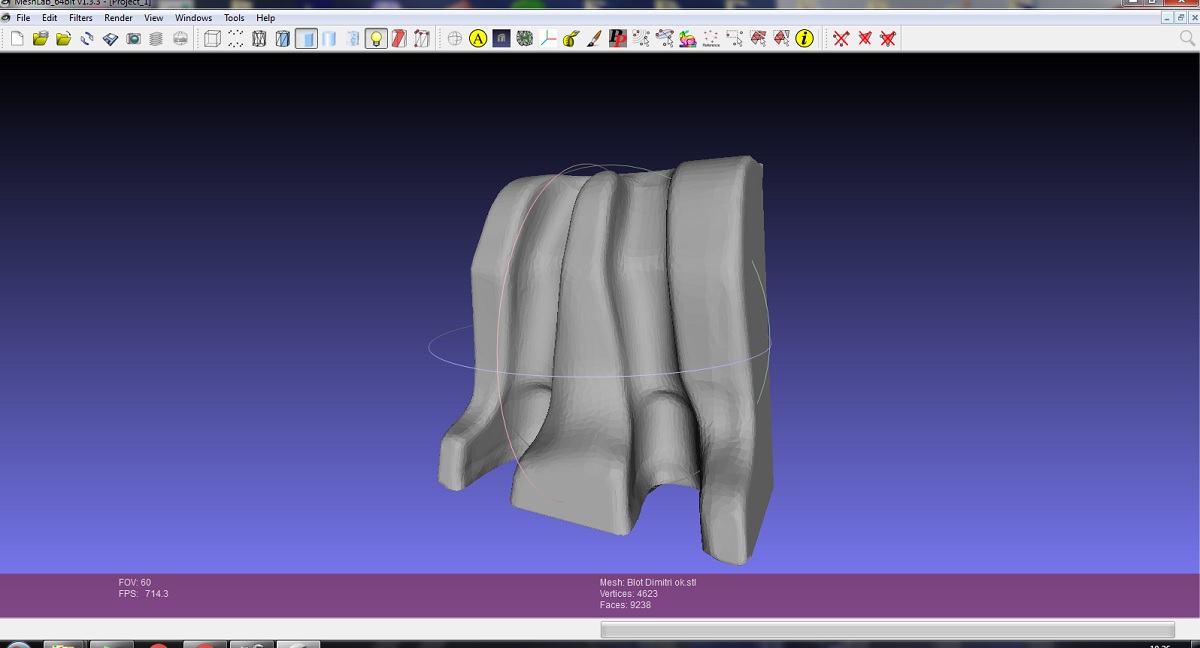Viewport: 1200px width, 648px height.
Task: Open the Tools menu
Action: (x=234, y=18)
